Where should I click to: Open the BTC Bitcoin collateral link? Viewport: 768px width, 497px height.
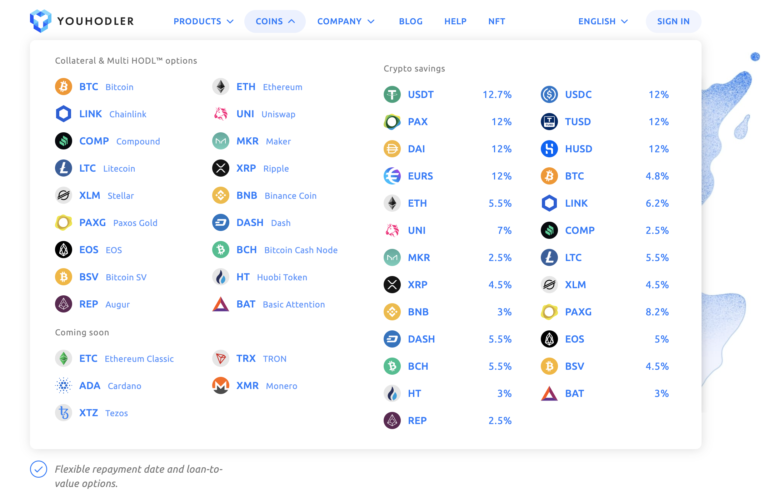point(94,87)
